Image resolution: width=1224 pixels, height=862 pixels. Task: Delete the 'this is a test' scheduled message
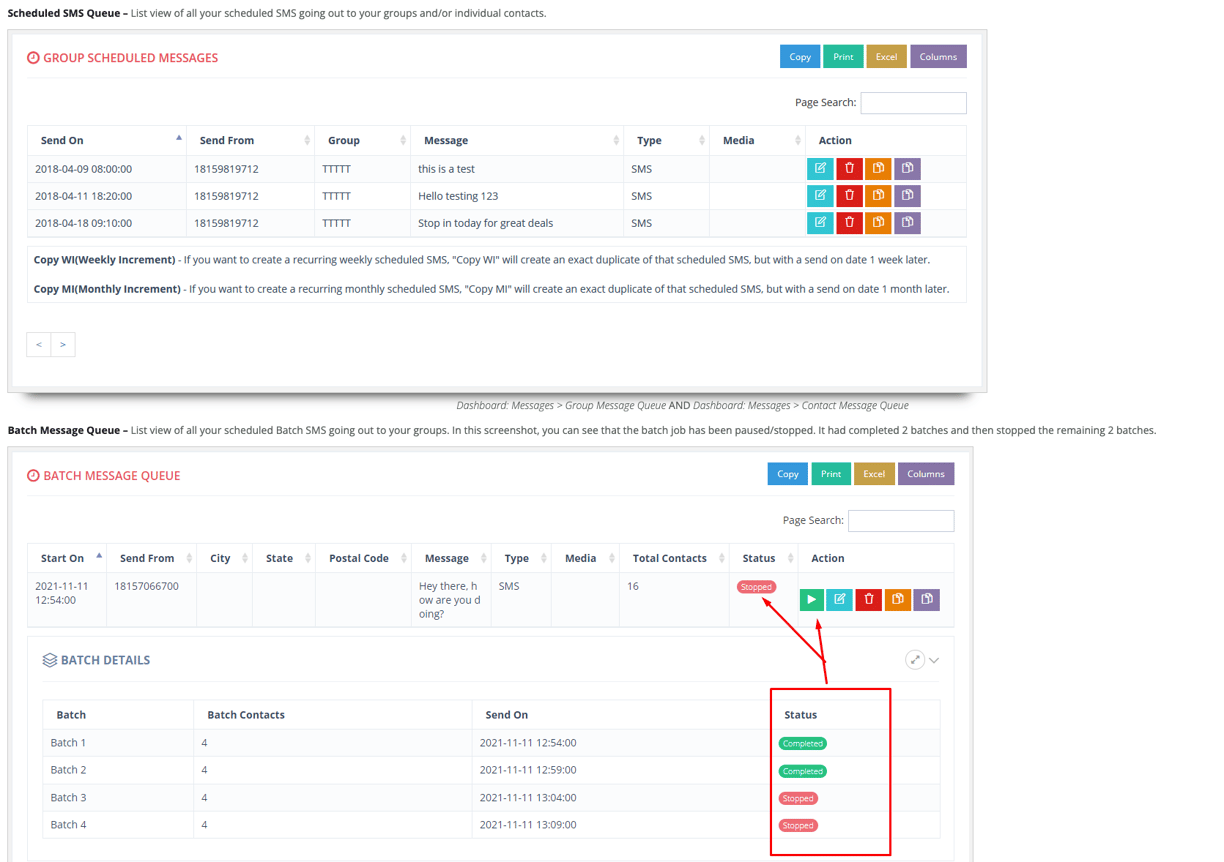[849, 168]
